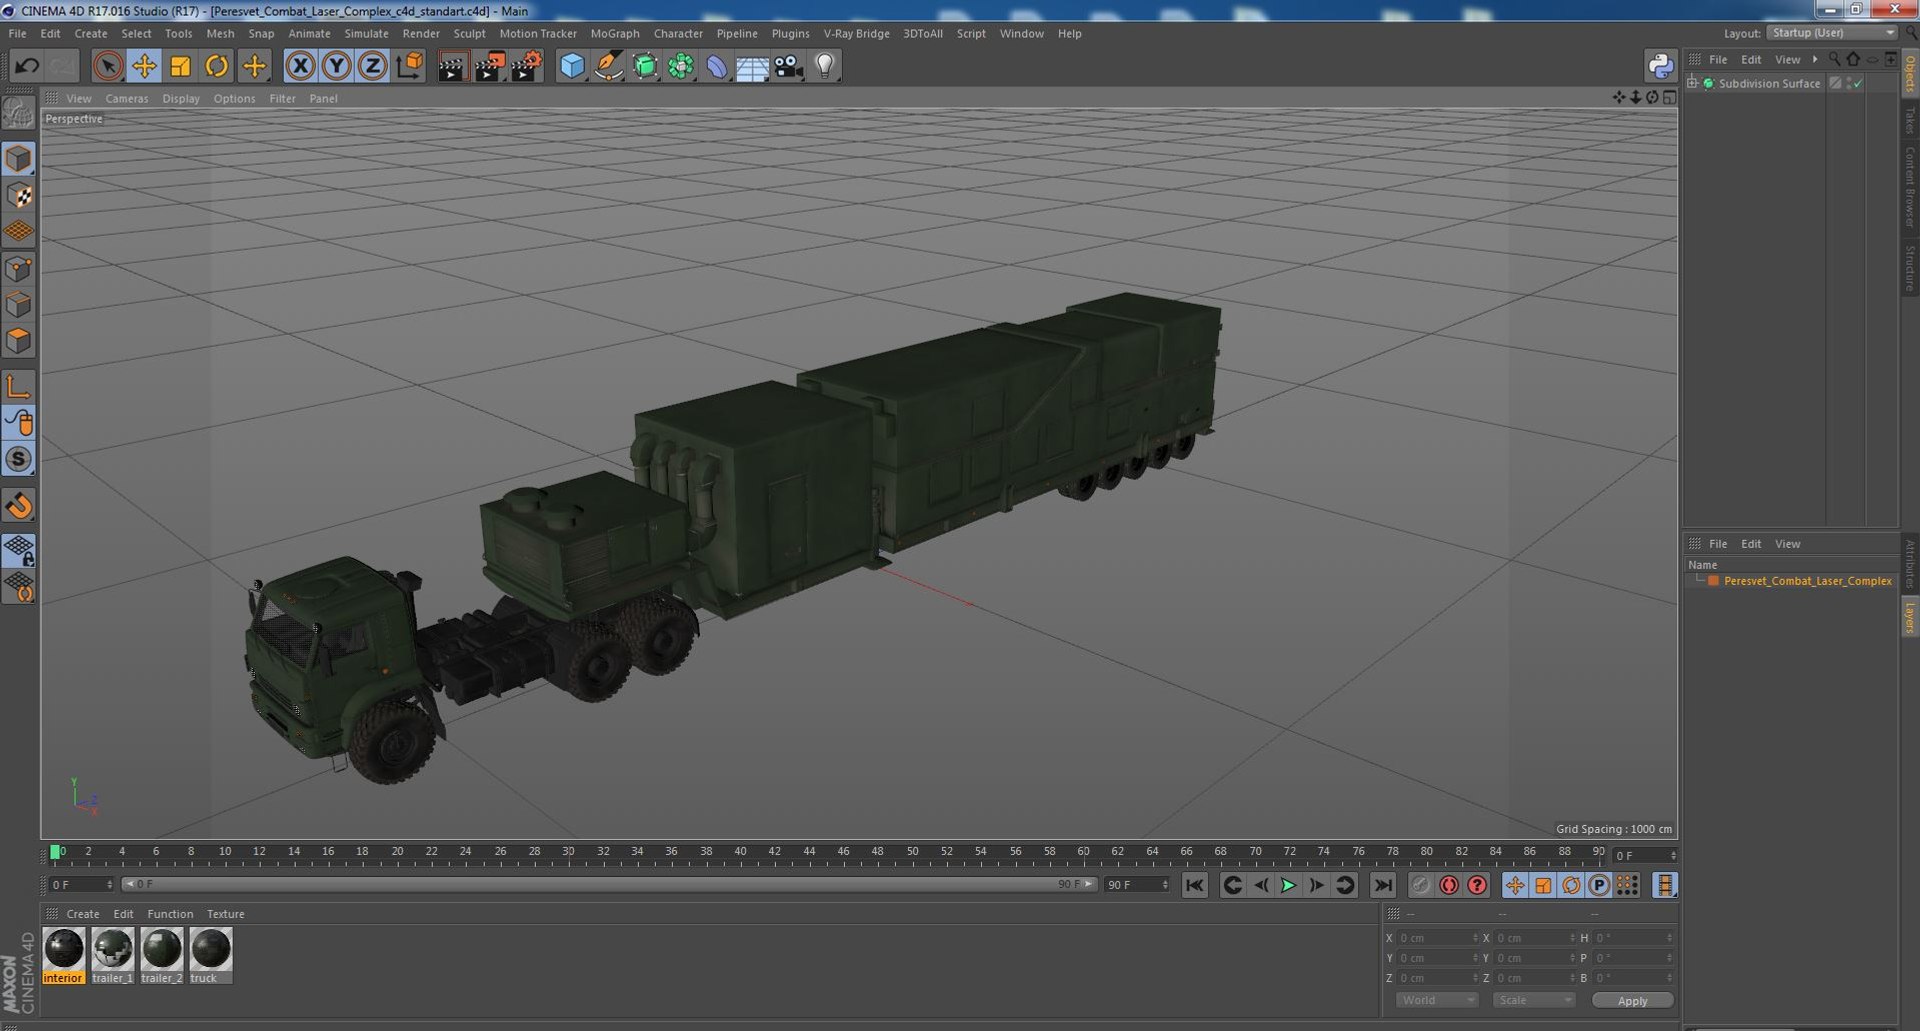Toggle parameter keyframe recording P icon
Viewport: 1920px width, 1031px height.
[x=1599, y=885]
